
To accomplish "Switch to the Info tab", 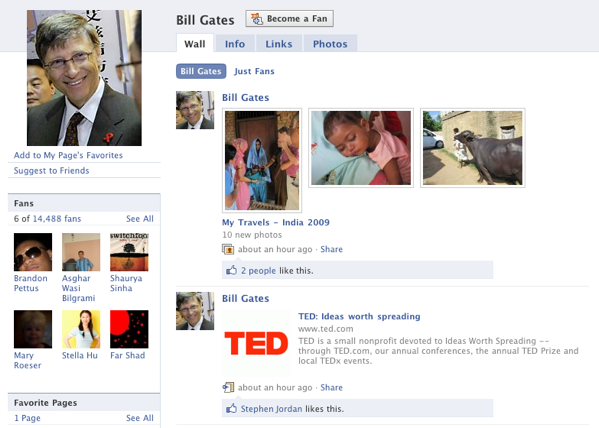I will (x=235, y=44).
